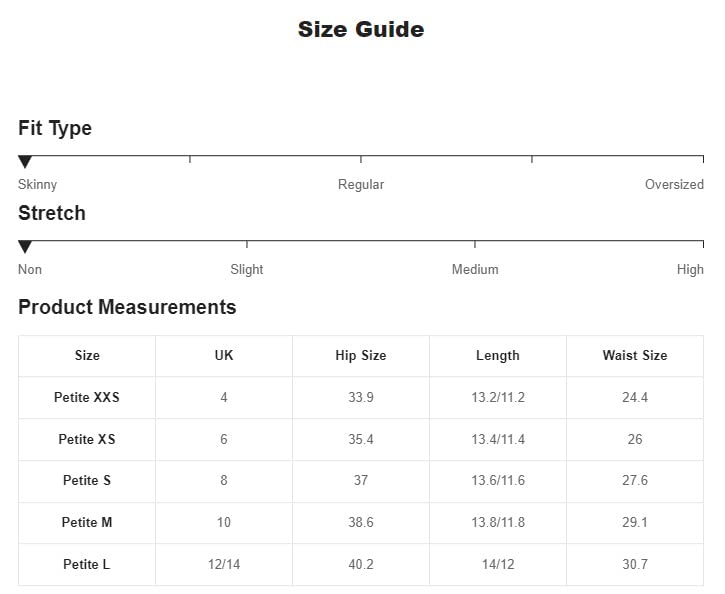Viewport: 725px width, 594px height.
Task: Click the Skinny fit label
Action: [38, 185]
